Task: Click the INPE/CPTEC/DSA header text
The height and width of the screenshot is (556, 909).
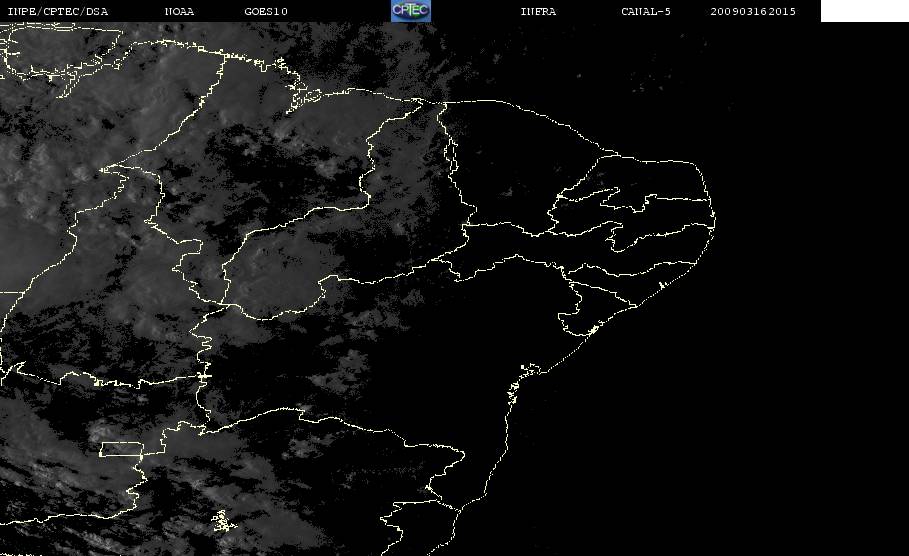Action: coord(57,11)
